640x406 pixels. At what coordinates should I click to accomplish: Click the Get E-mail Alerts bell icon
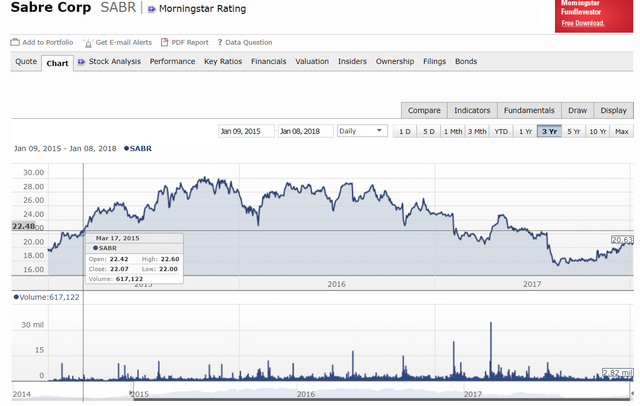(x=88, y=43)
